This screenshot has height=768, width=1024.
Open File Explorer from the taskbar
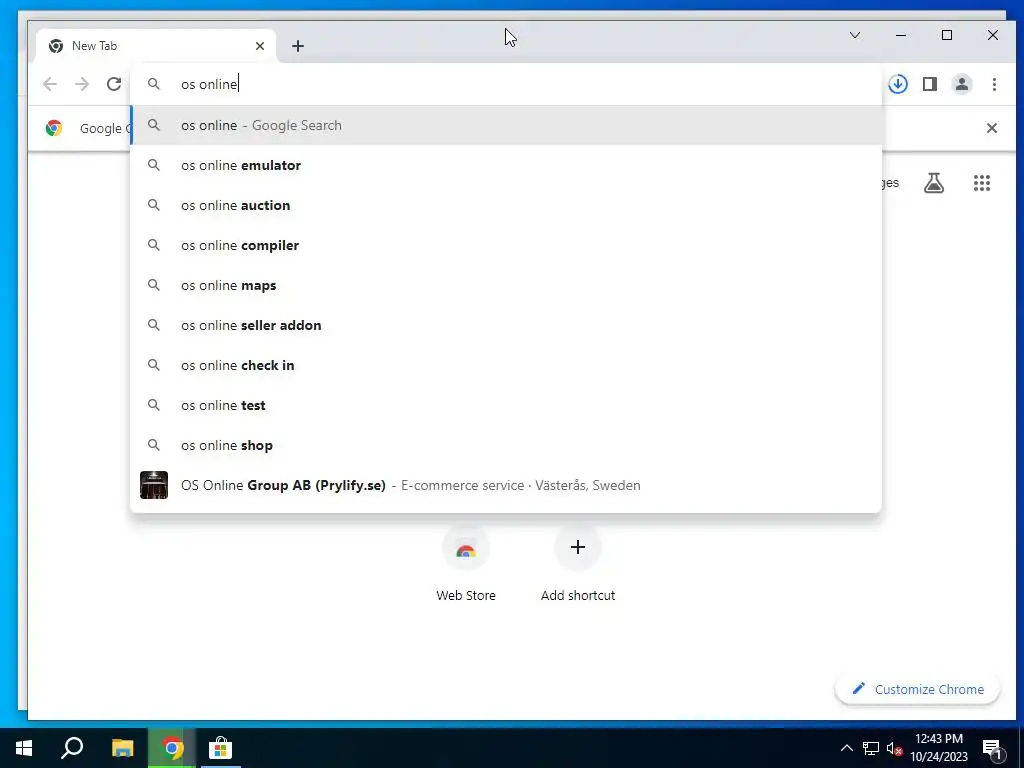point(122,748)
